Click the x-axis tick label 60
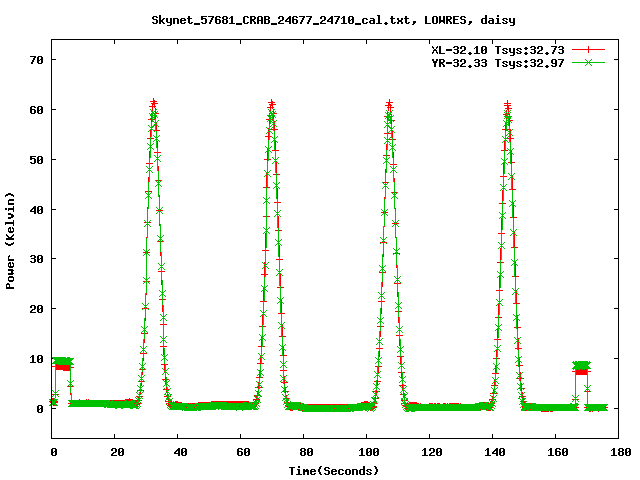Image resolution: width=640 pixels, height=480 pixels. (243, 452)
